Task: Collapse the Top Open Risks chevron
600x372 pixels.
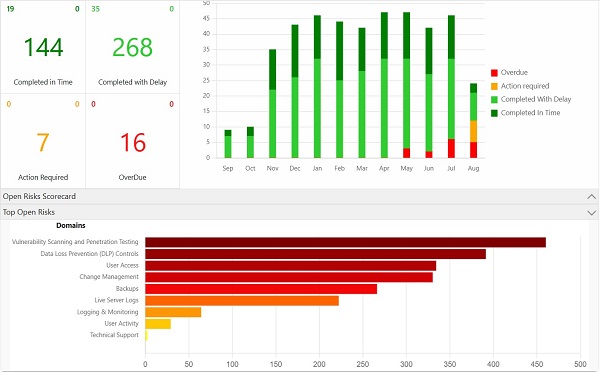Action: pyautogui.click(x=591, y=213)
